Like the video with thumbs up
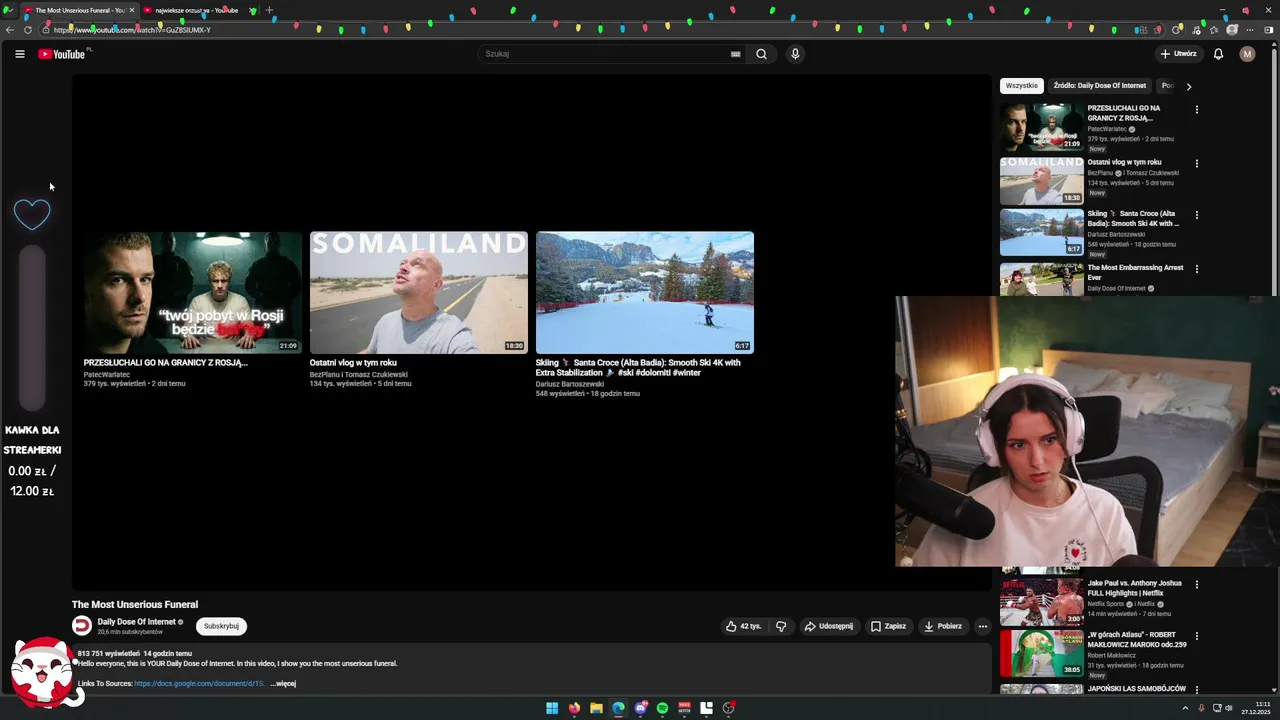 tap(744, 626)
